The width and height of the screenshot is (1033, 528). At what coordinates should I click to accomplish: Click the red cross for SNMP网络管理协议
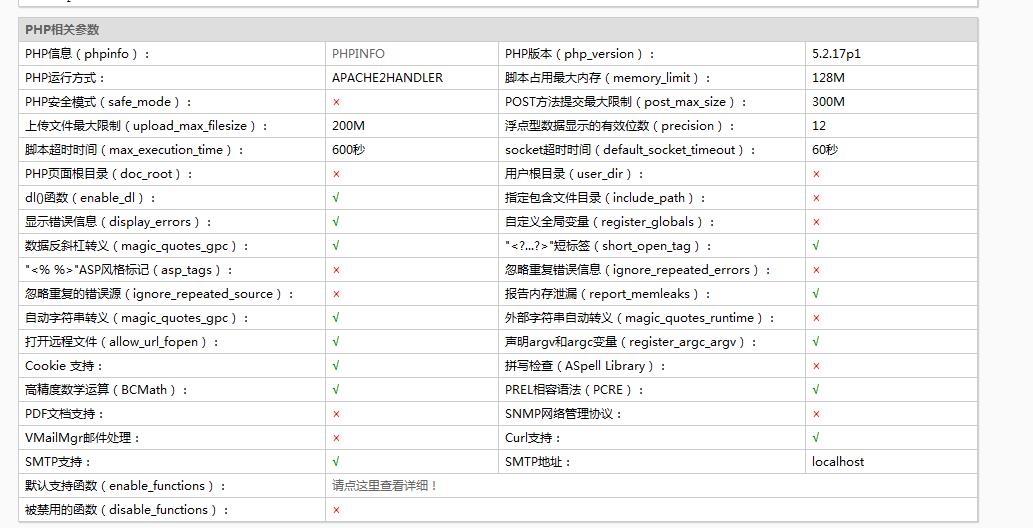click(x=816, y=414)
